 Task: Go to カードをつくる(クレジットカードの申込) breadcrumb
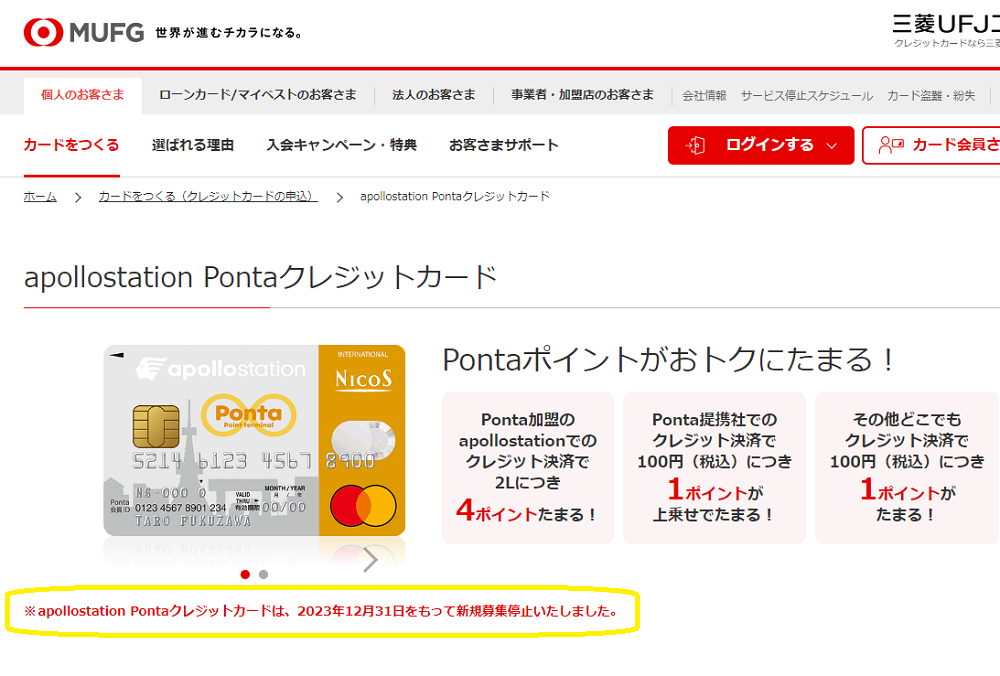coord(208,196)
